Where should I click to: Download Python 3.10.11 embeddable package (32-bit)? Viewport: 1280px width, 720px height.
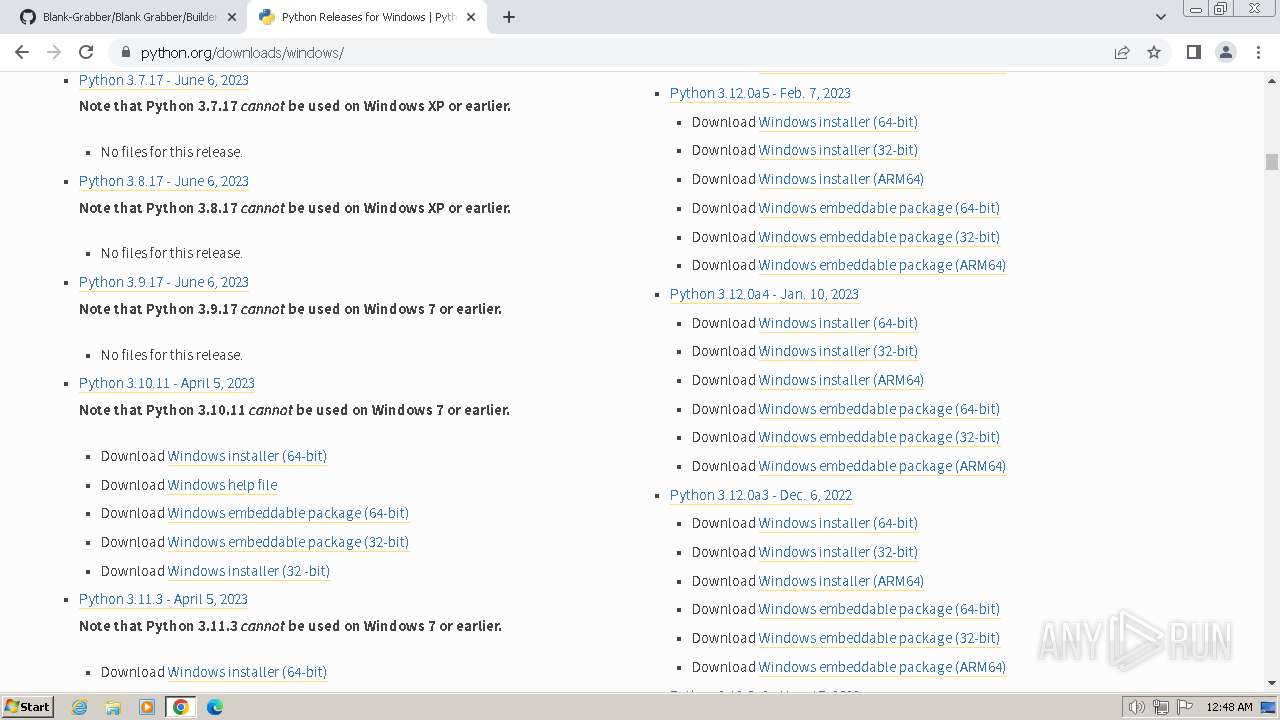coord(288,542)
